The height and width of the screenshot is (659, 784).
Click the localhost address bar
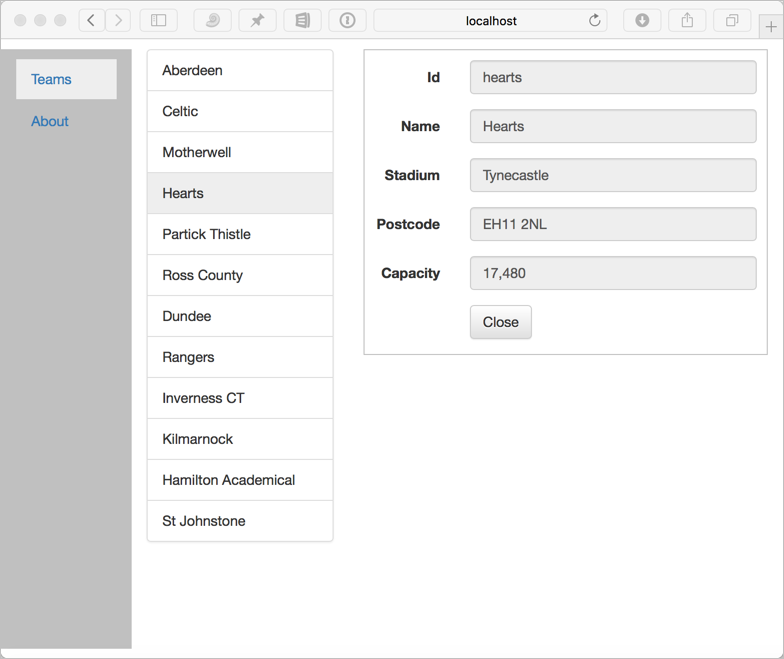[490, 20]
